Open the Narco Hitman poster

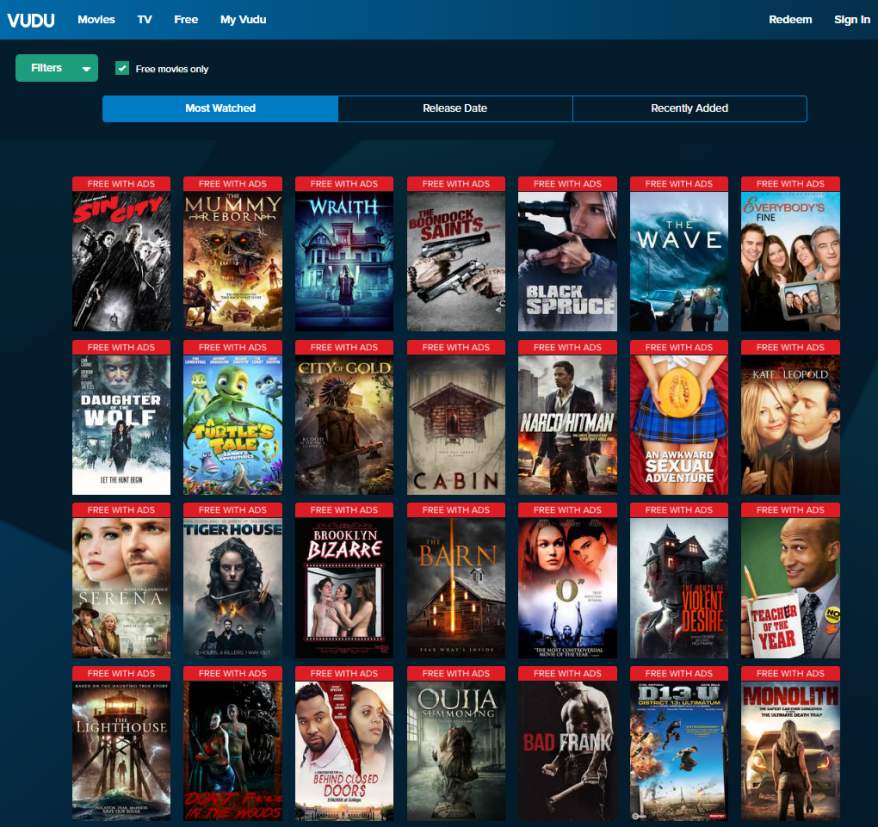coord(567,417)
